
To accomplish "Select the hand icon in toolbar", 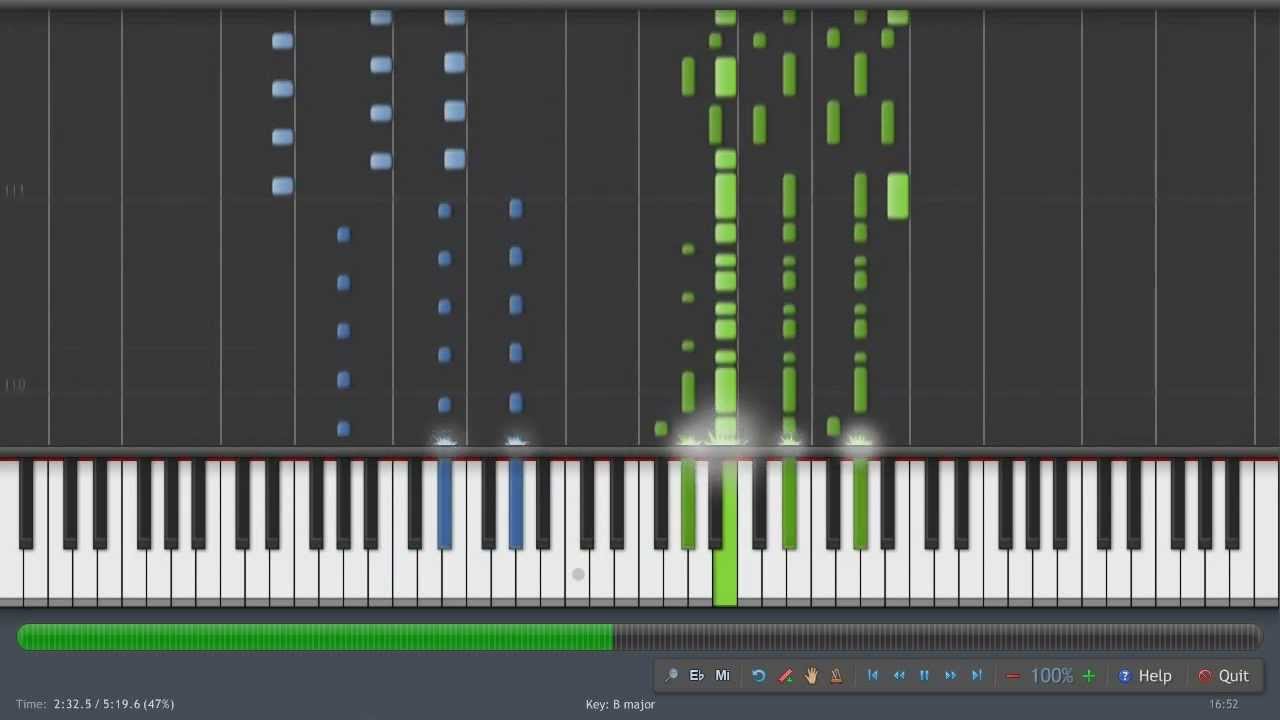I will click(811, 676).
